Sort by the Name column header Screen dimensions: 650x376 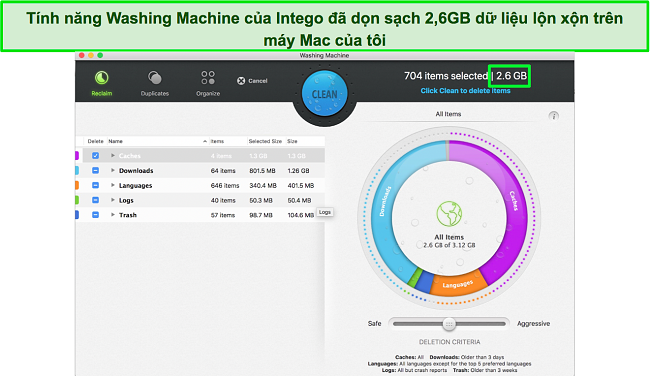[116, 141]
